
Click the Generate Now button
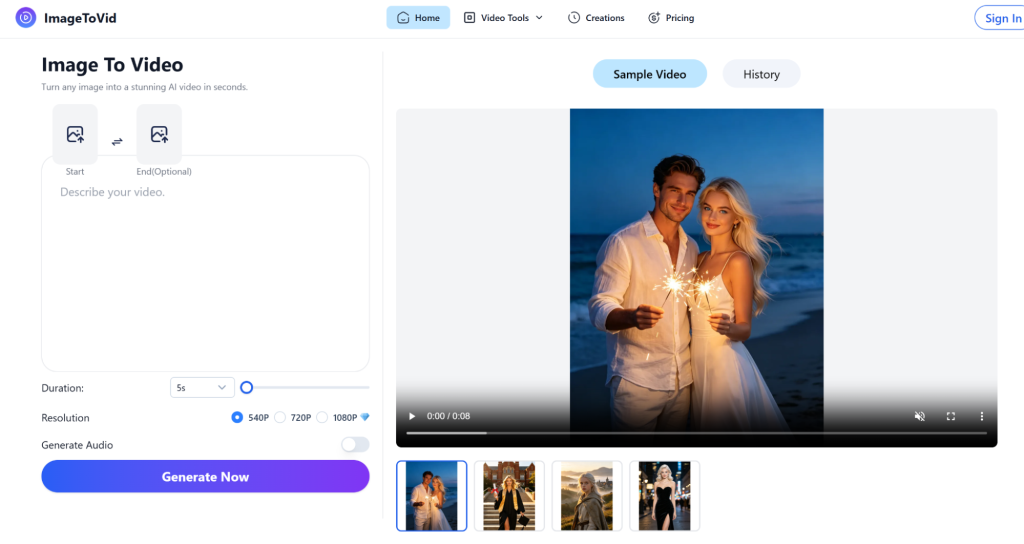(x=205, y=476)
